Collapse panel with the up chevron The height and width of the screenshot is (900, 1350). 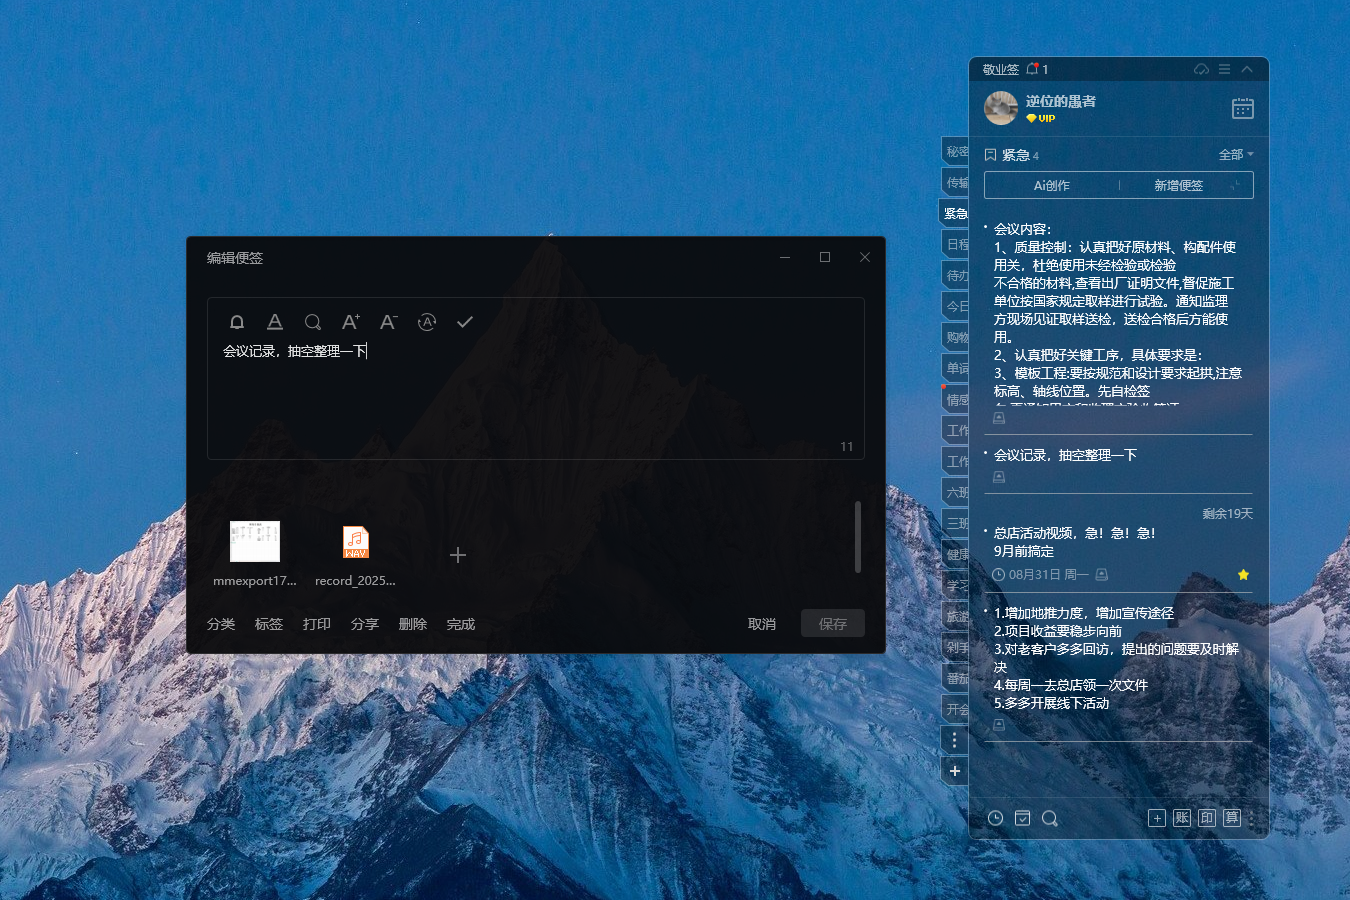click(1247, 69)
